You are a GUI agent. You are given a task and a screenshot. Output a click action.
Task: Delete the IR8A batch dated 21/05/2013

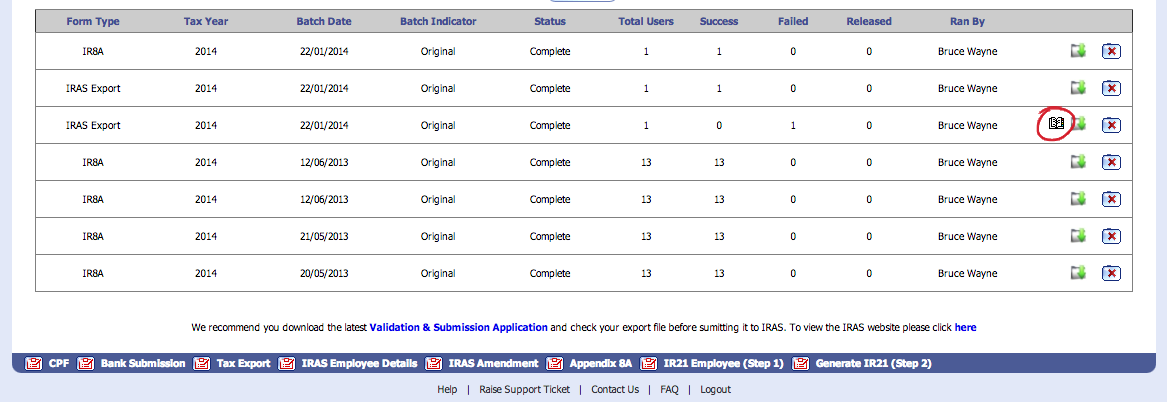coord(1111,236)
